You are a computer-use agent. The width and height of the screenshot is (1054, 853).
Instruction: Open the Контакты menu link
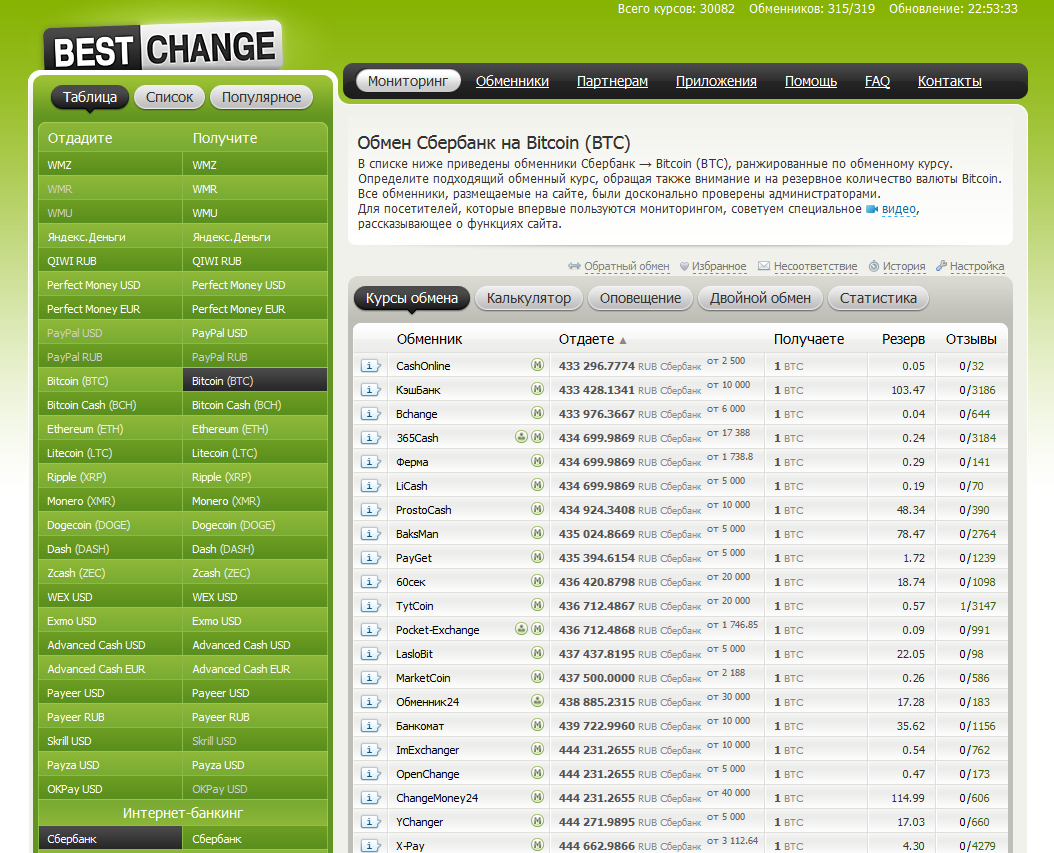(x=950, y=81)
